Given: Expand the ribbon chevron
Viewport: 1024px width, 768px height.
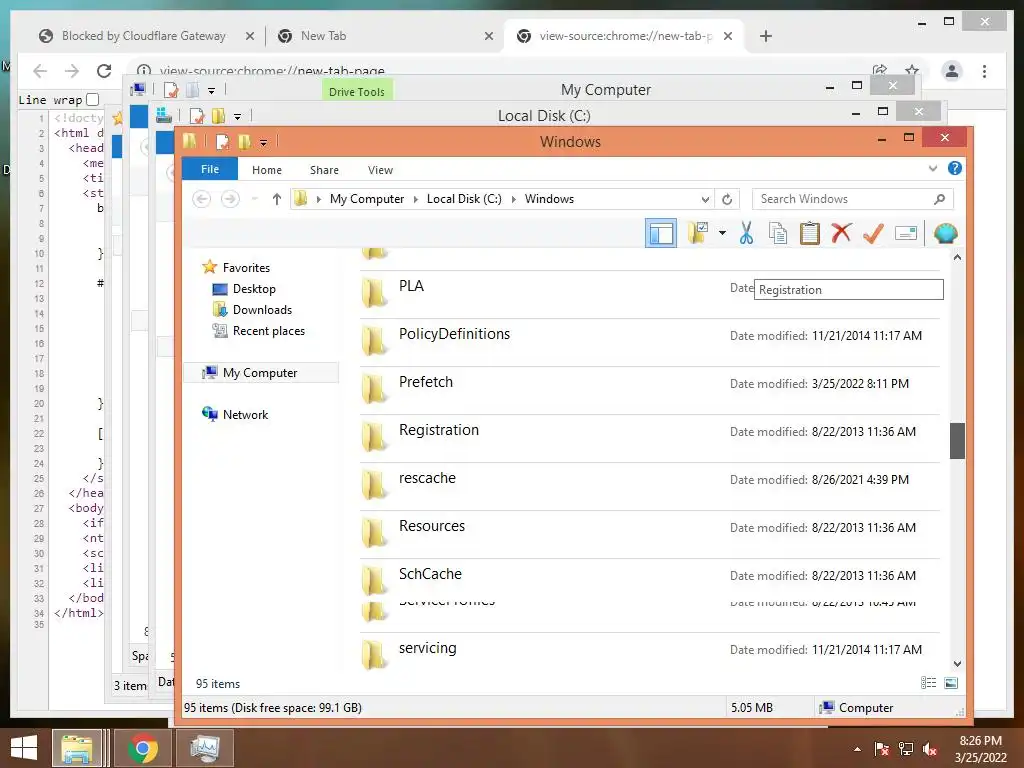Looking at the screenshot, I should [x=933, y=168].
